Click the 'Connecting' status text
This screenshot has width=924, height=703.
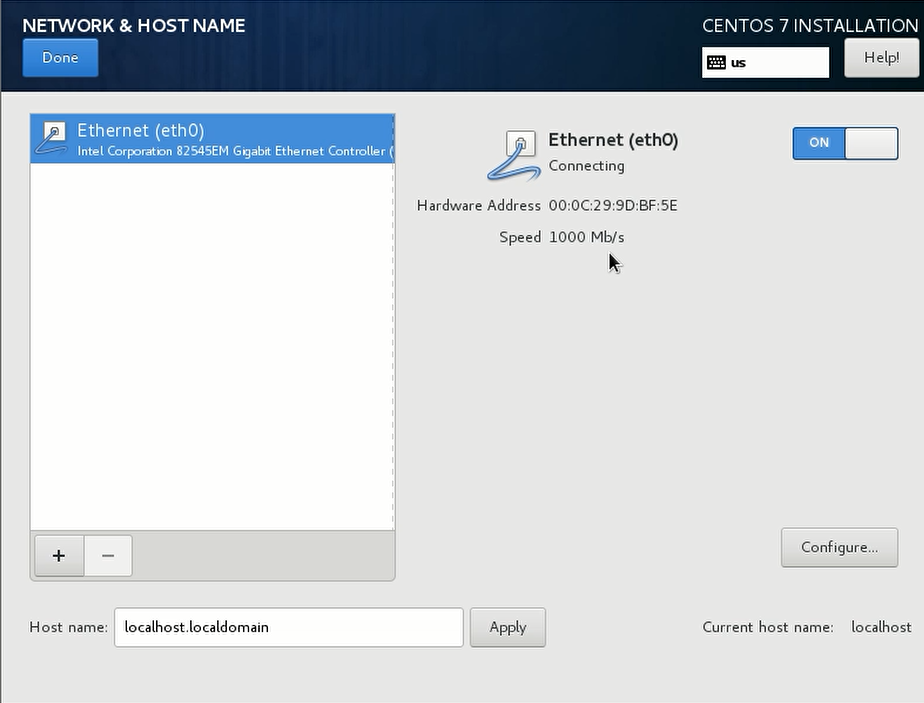pos(586,166)
